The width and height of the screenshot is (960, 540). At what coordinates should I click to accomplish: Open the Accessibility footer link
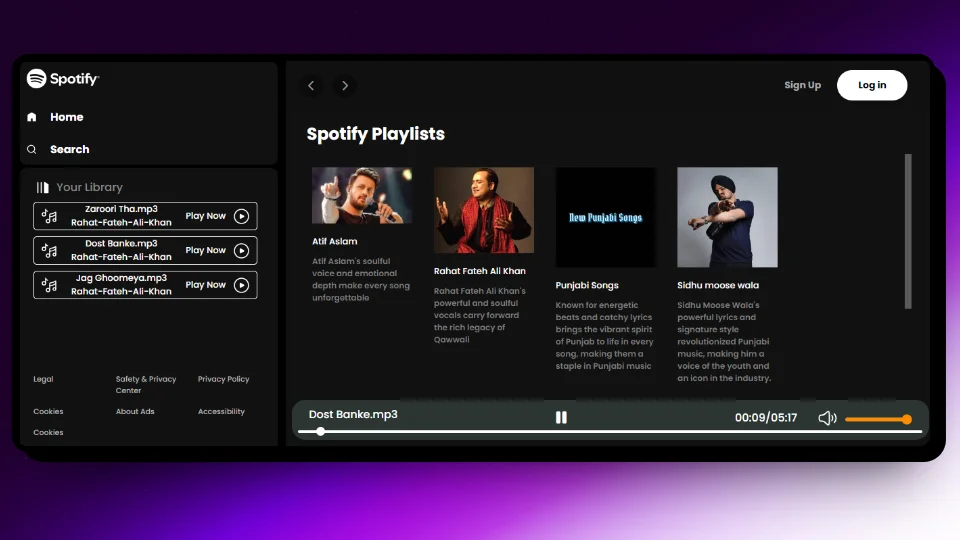coord(221,411)
